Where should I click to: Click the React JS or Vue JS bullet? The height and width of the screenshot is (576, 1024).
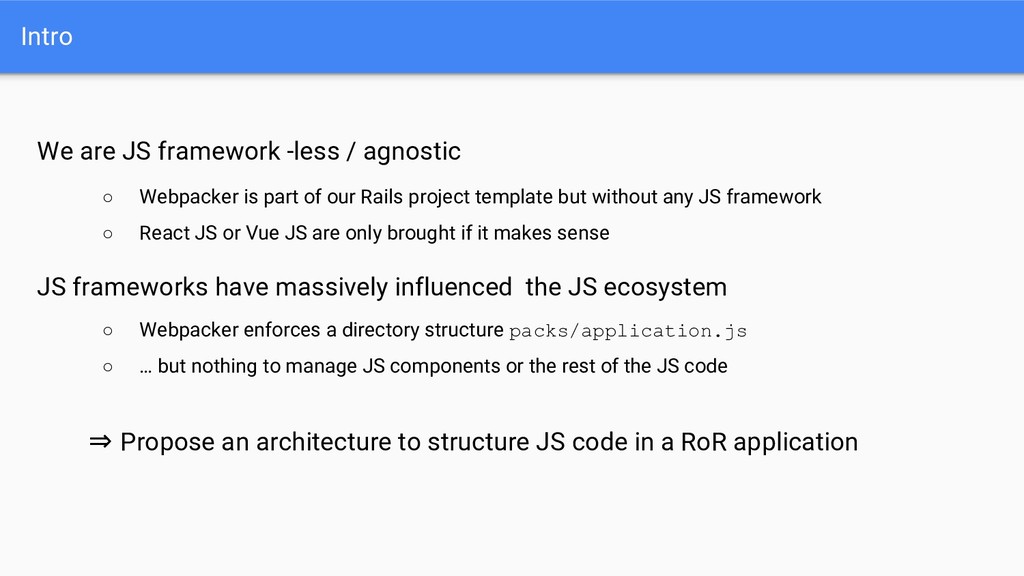[374, 233]
